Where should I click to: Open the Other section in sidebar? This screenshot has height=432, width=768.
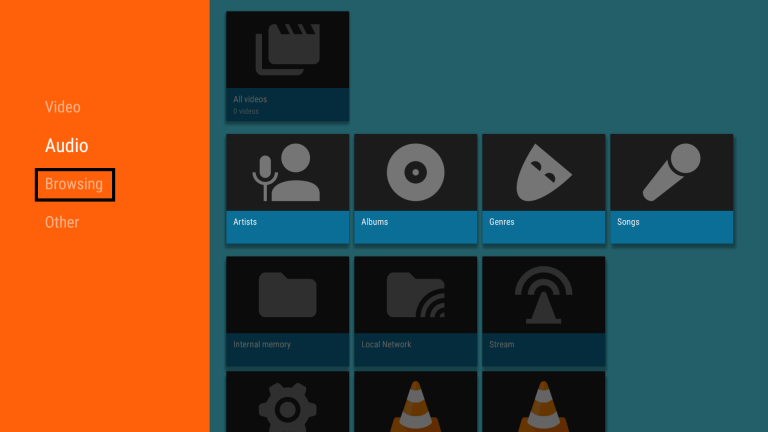pyautogui.click(x=62, y=222)
